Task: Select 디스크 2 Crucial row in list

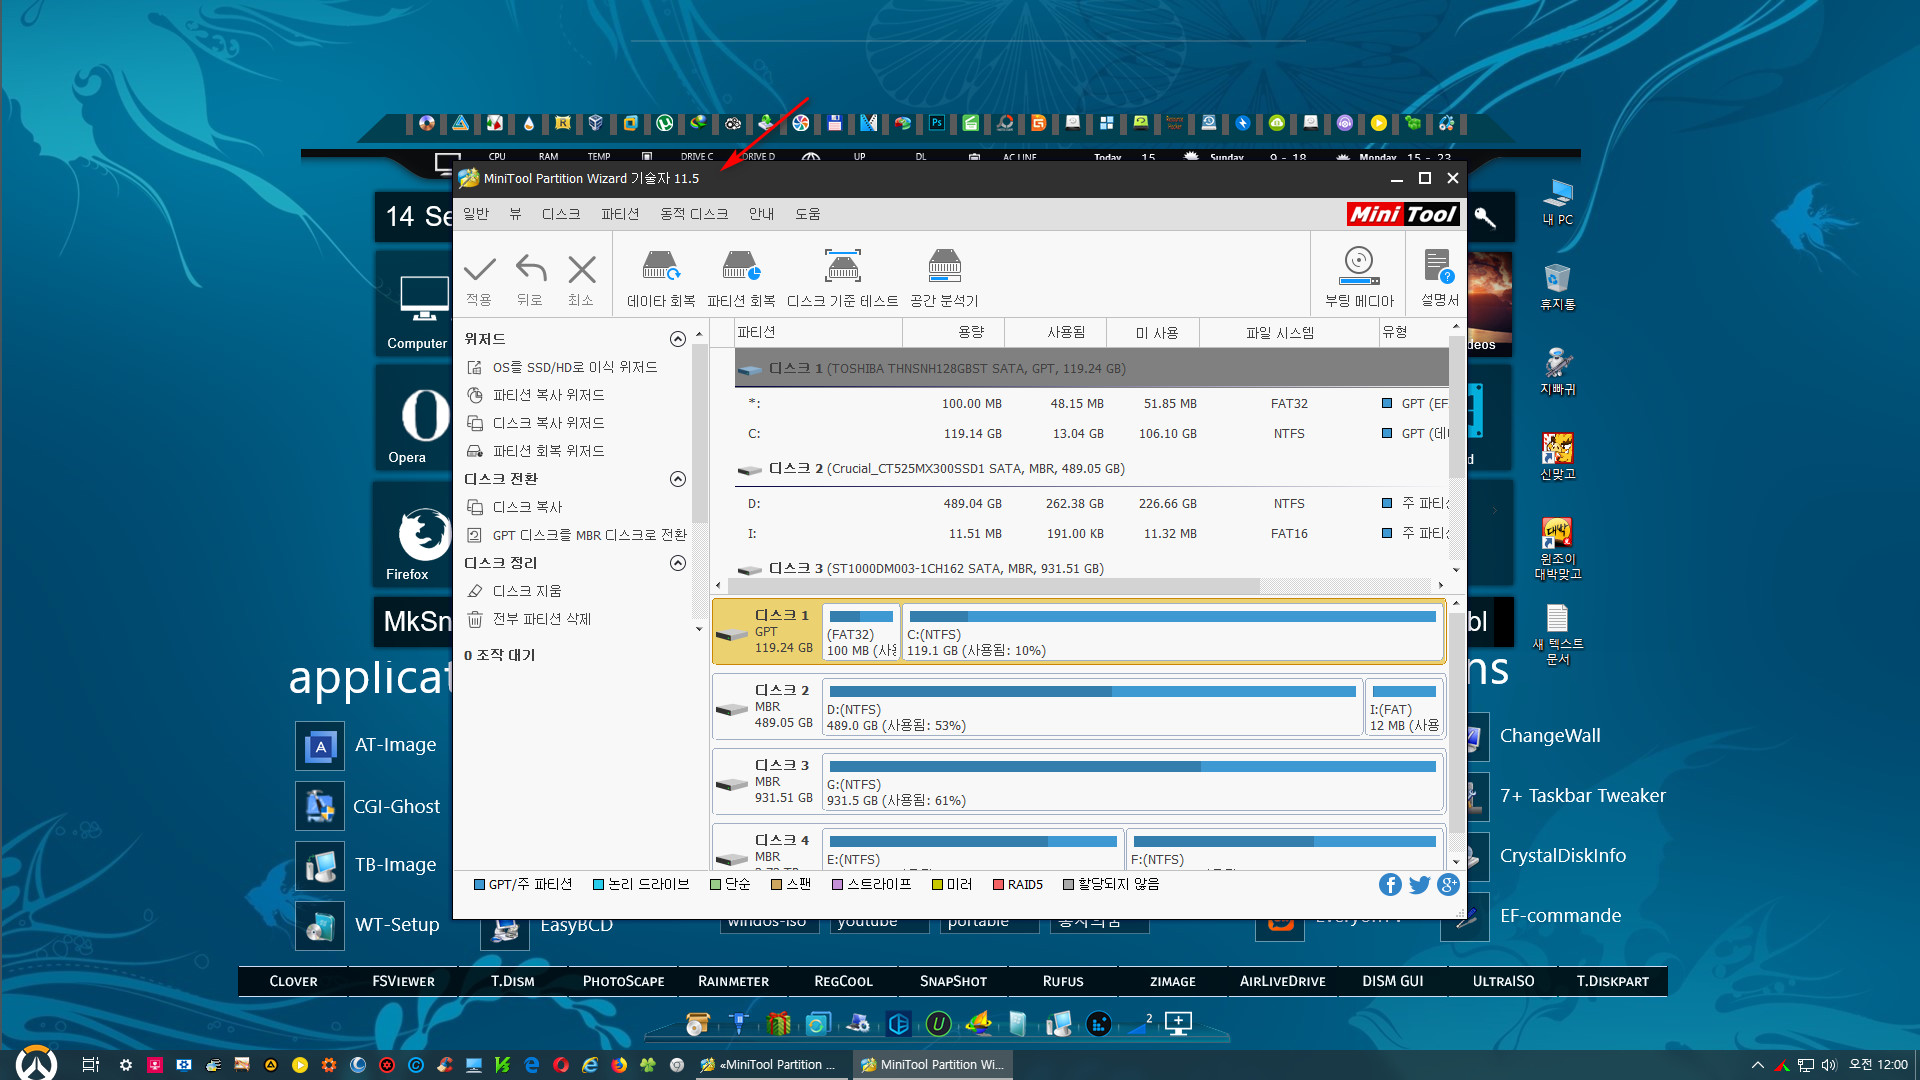Action: pos(1091,468)
